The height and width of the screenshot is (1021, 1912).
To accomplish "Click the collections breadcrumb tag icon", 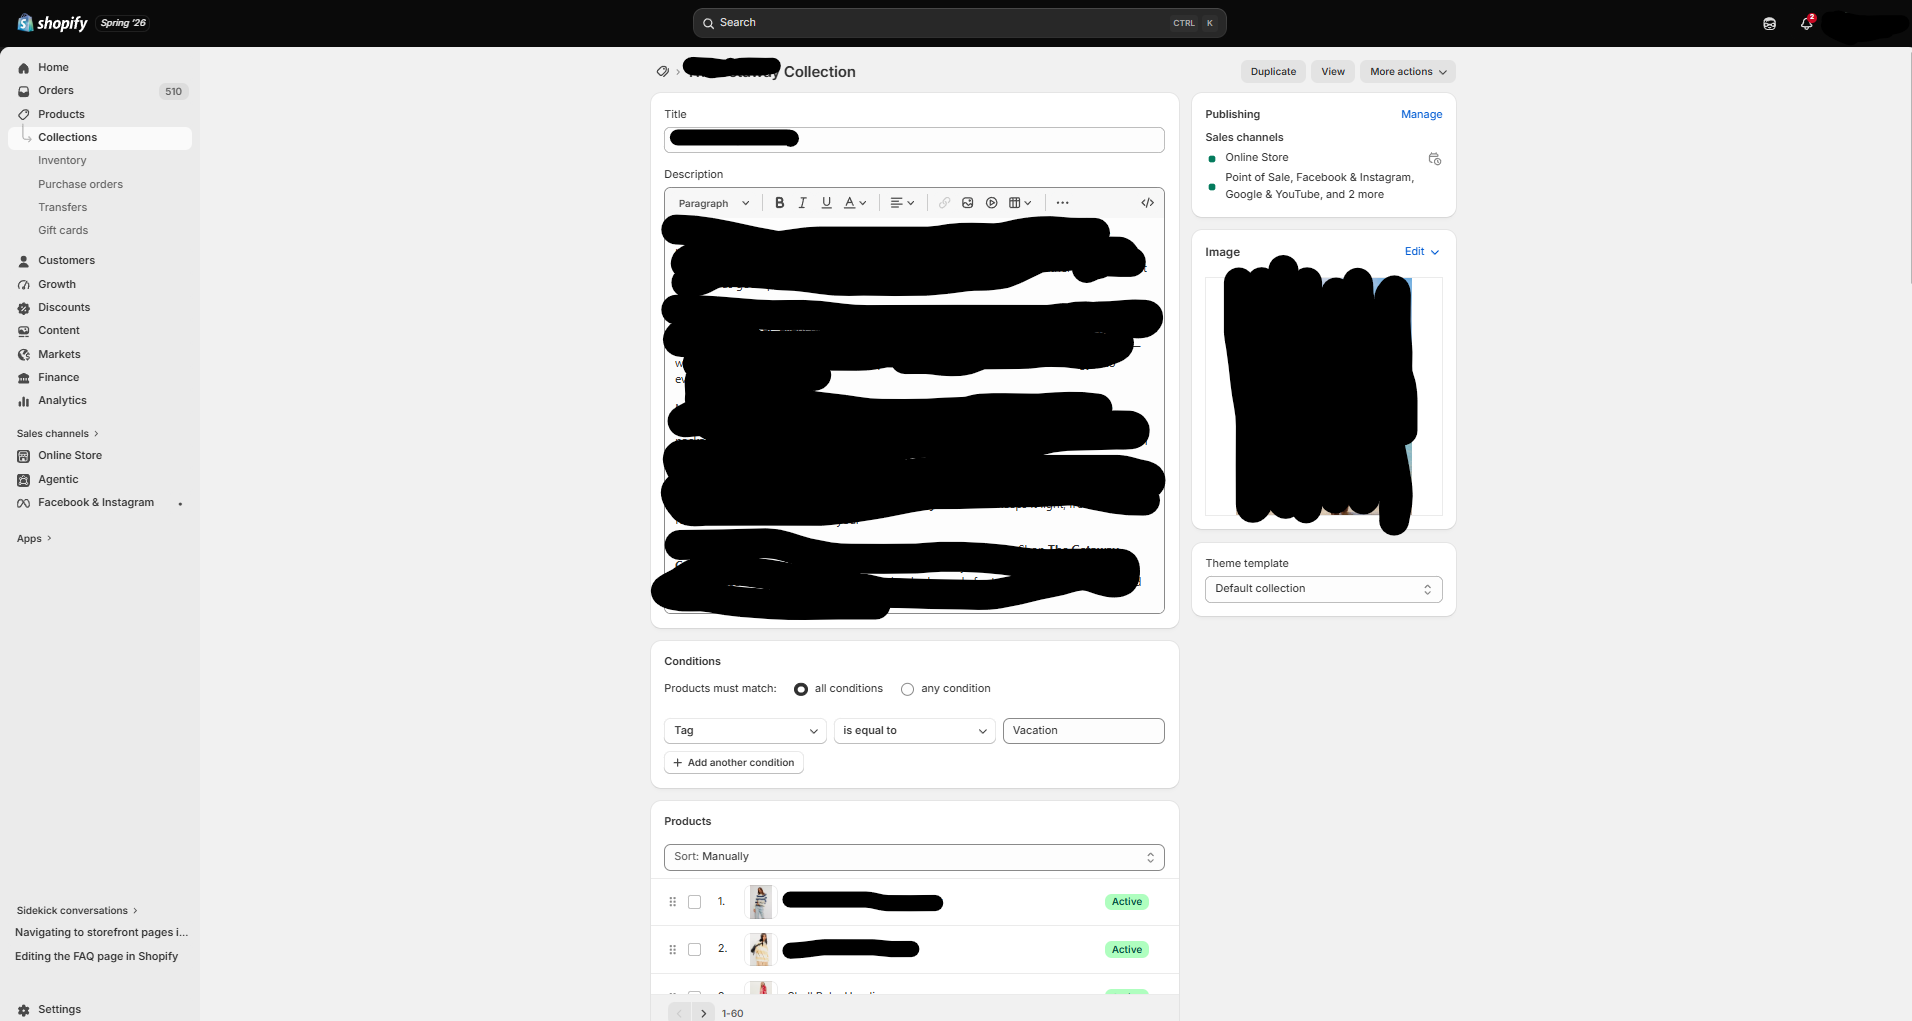I will point(662,72).
